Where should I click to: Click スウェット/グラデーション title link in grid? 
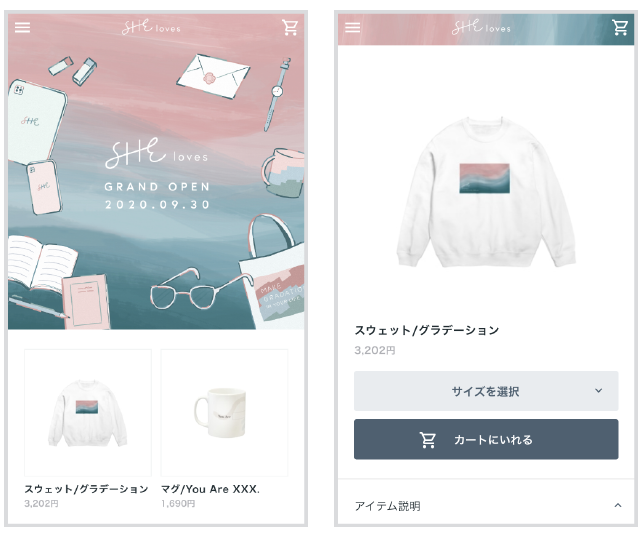click(86, 489)
